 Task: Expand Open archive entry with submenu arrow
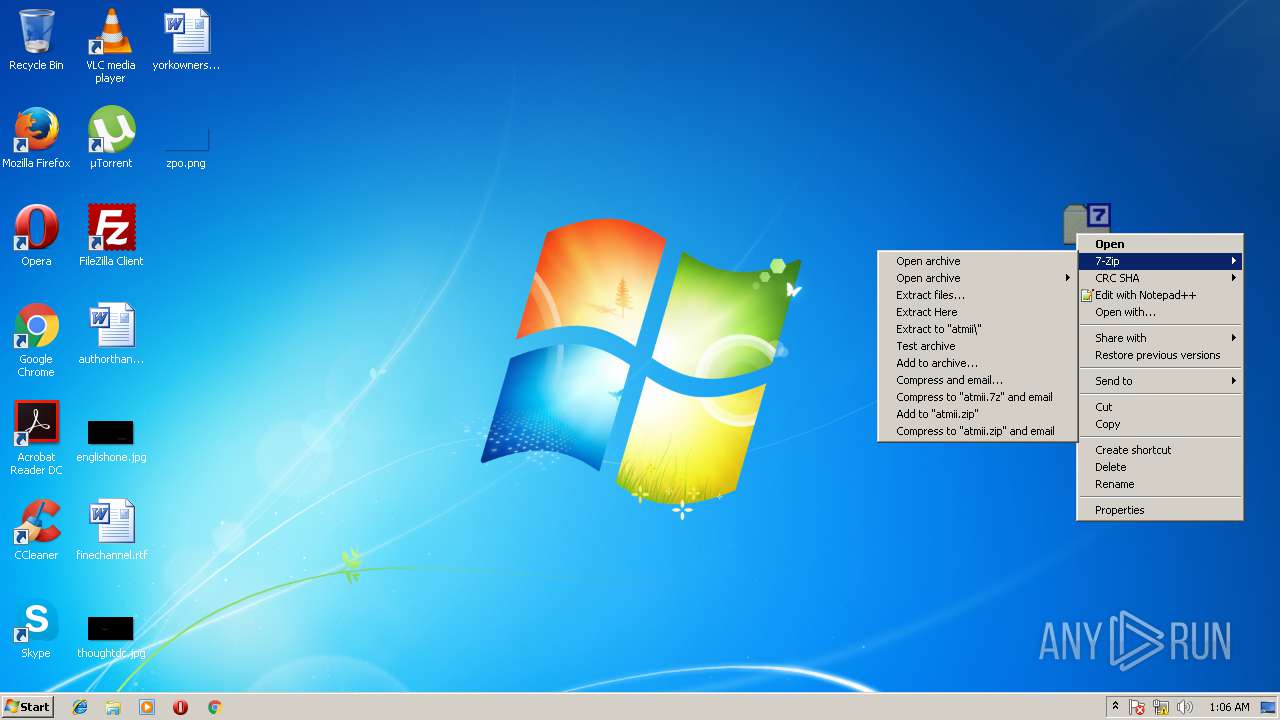[977, 278]
